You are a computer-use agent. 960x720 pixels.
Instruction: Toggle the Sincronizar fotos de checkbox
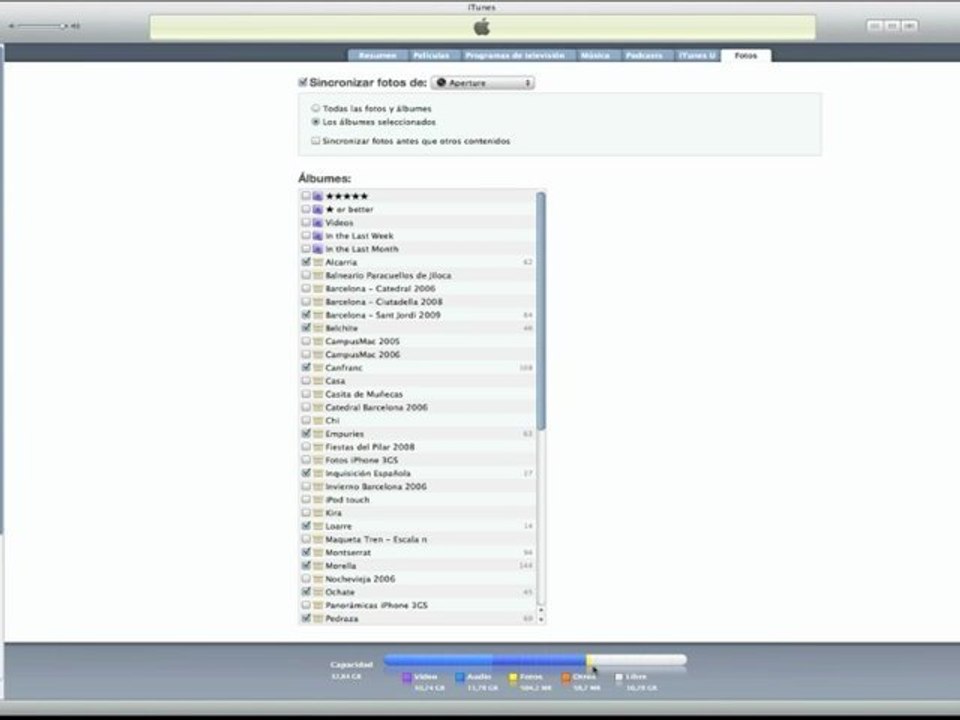pos(302,83)
